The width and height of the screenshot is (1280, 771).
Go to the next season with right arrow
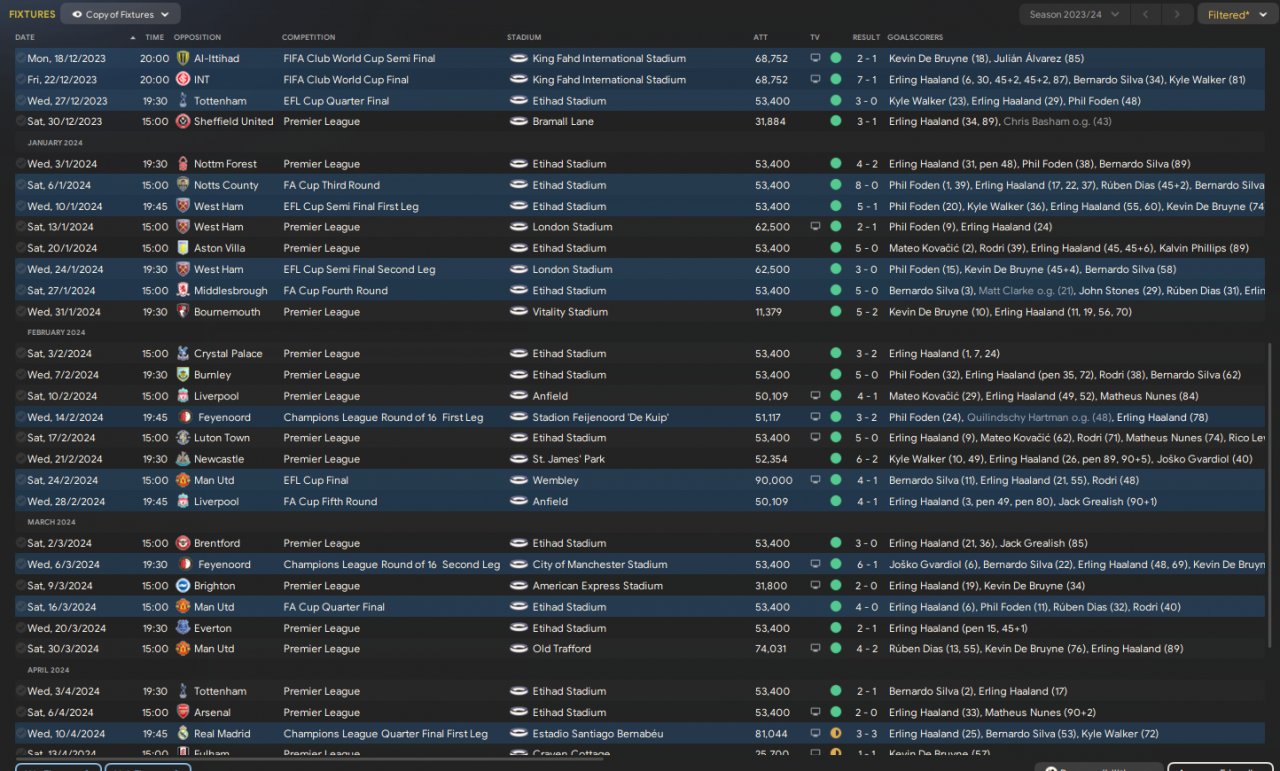click(1178, 15)
